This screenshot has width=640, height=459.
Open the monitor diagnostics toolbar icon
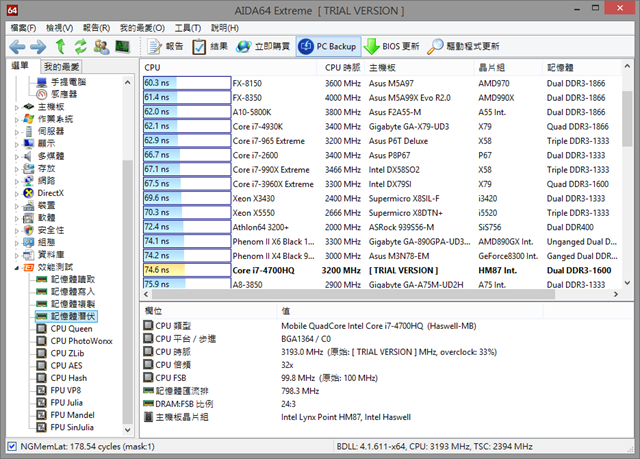click(122, 47)
